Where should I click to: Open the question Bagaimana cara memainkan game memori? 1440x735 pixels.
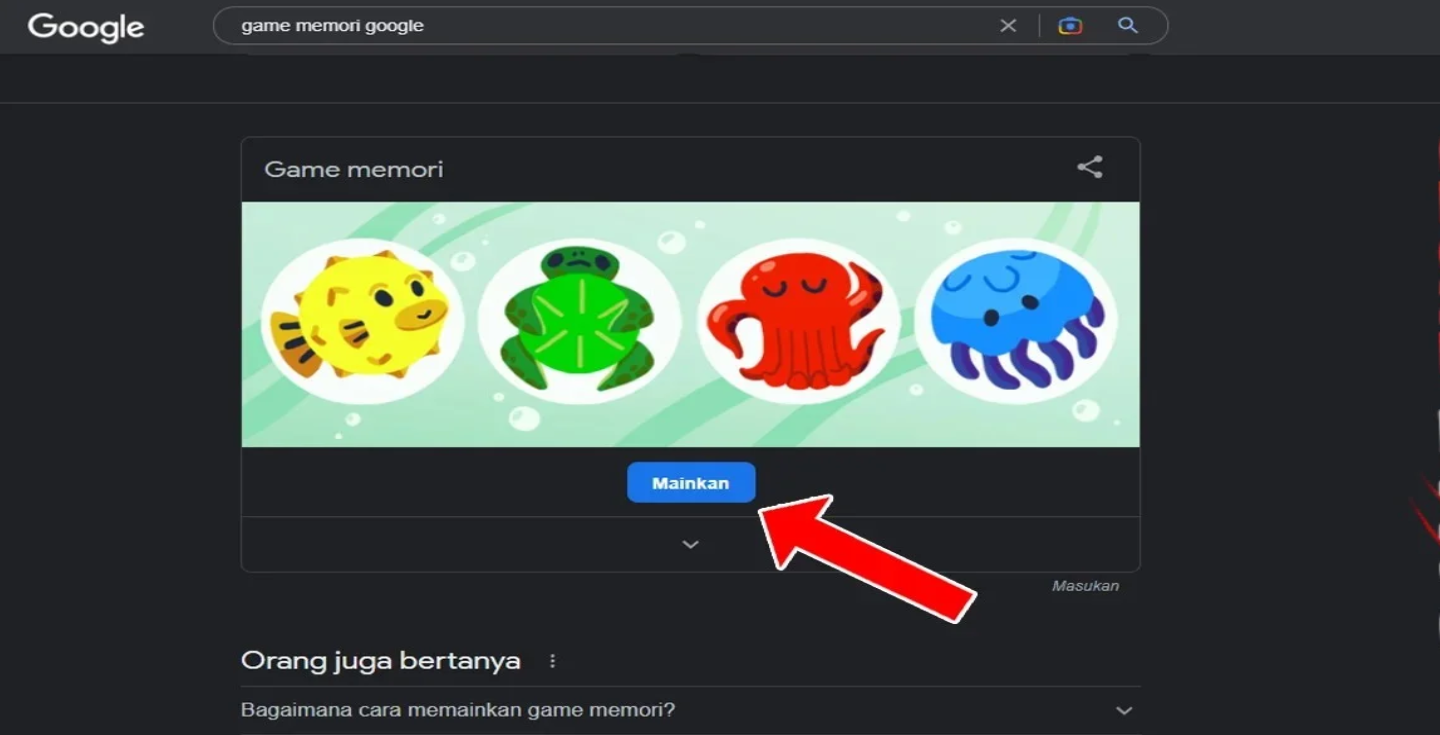[458, 710]
